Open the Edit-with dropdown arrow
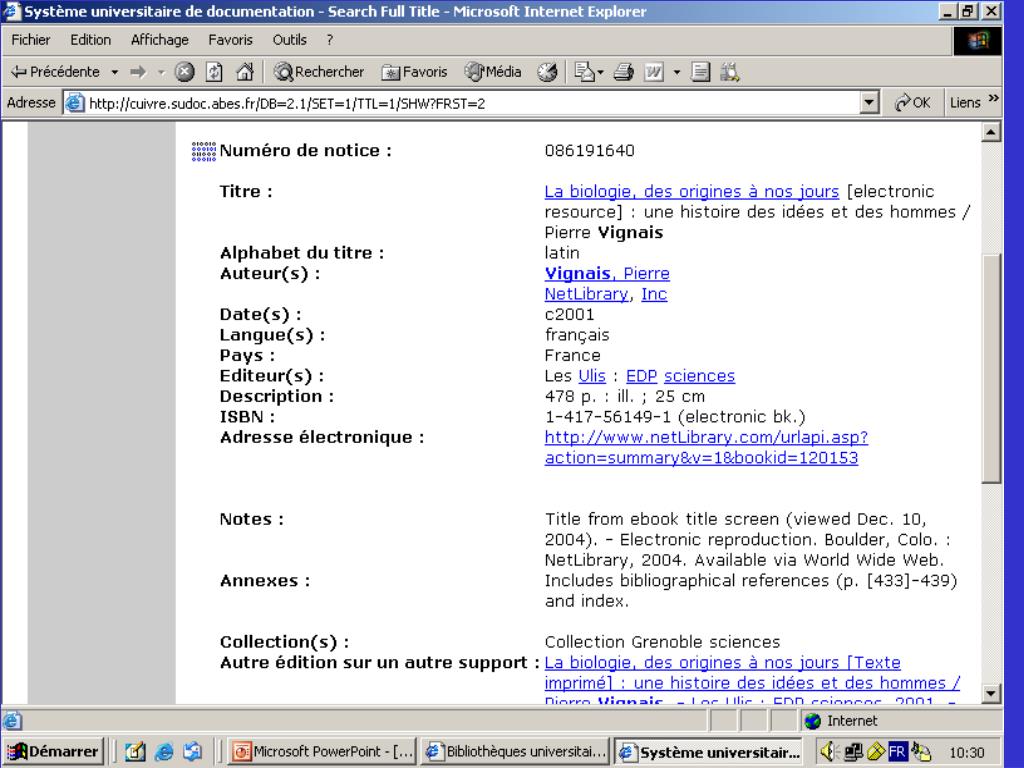 (x=677, y=72)
